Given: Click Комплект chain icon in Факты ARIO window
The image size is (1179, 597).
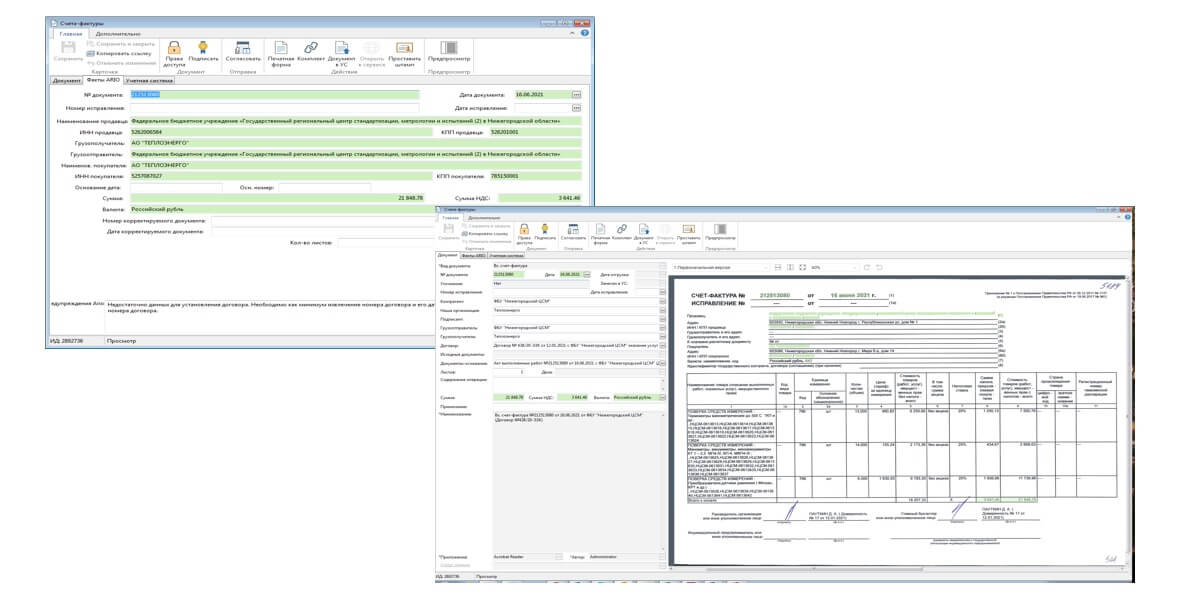Looking at the screenshot, I should (x=311, y=47).
